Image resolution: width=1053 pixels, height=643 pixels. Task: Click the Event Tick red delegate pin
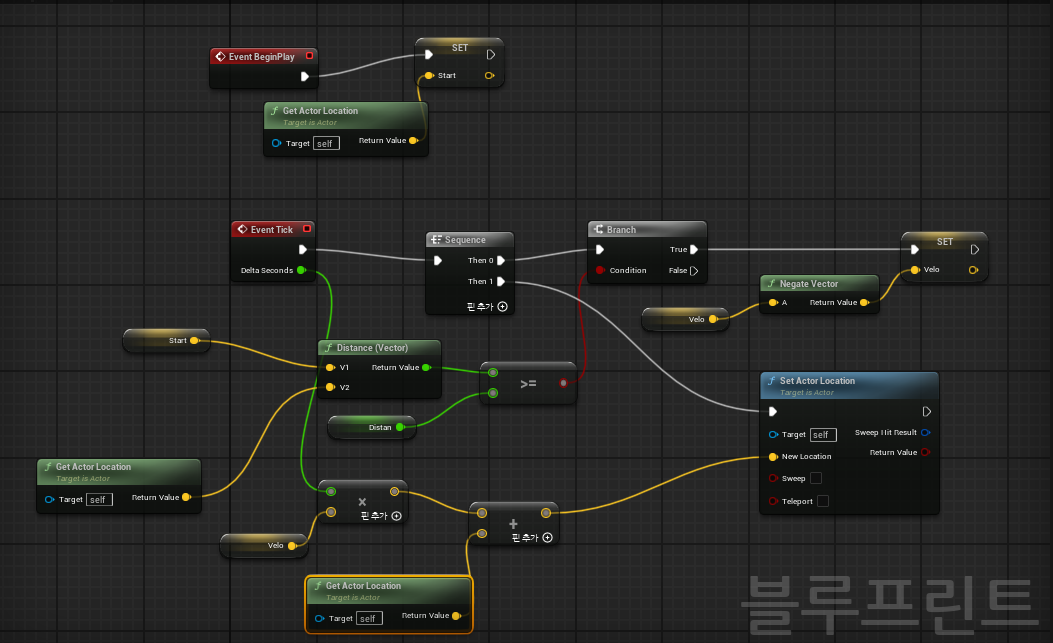(307, 228)
